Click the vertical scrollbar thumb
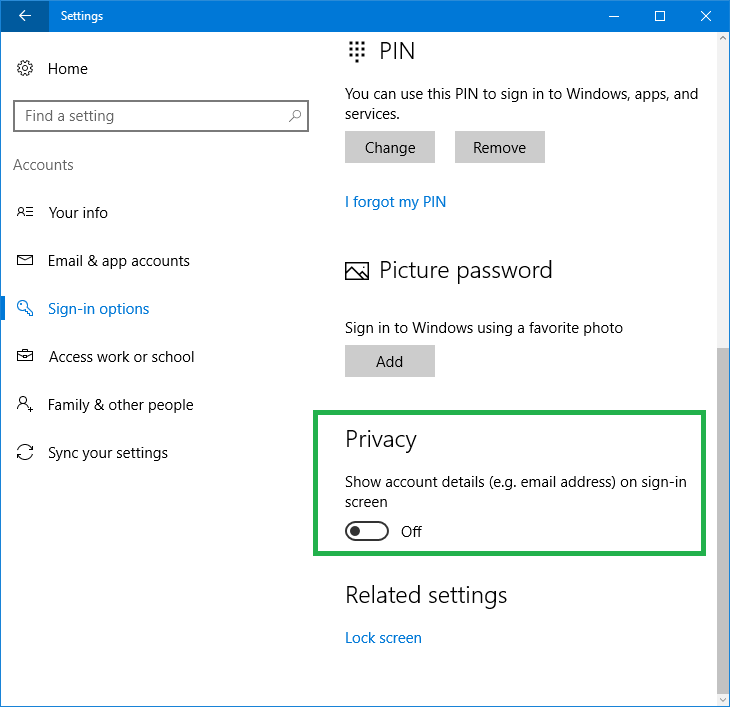The width and height of the screenshot is (730, 707). pos(723,520)
